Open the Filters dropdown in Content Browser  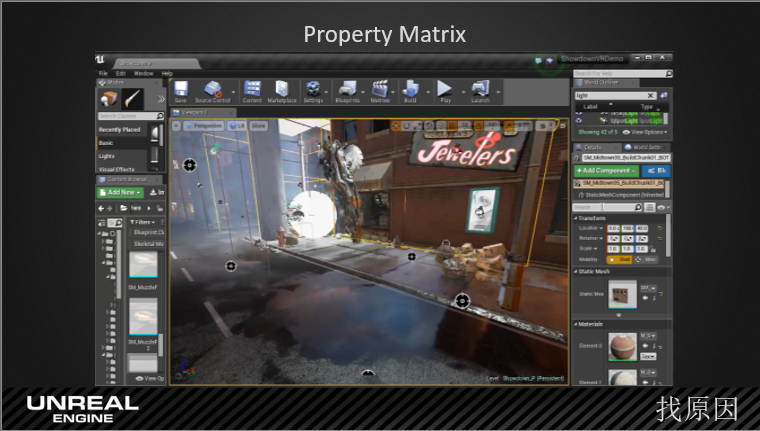click(x=142, y=223)
